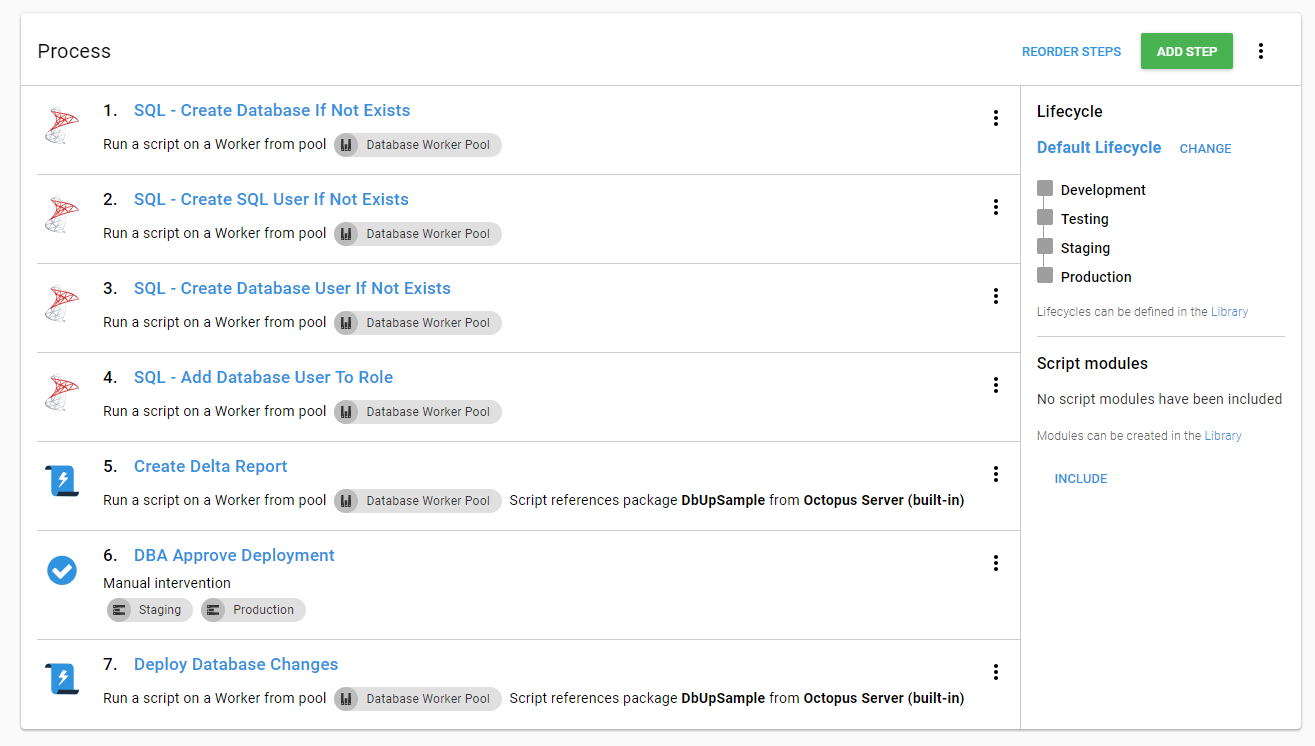Open the three-dot menu for Deploy Database Changes
This screenshot has width=1315, height=746.
coord(995,672)
